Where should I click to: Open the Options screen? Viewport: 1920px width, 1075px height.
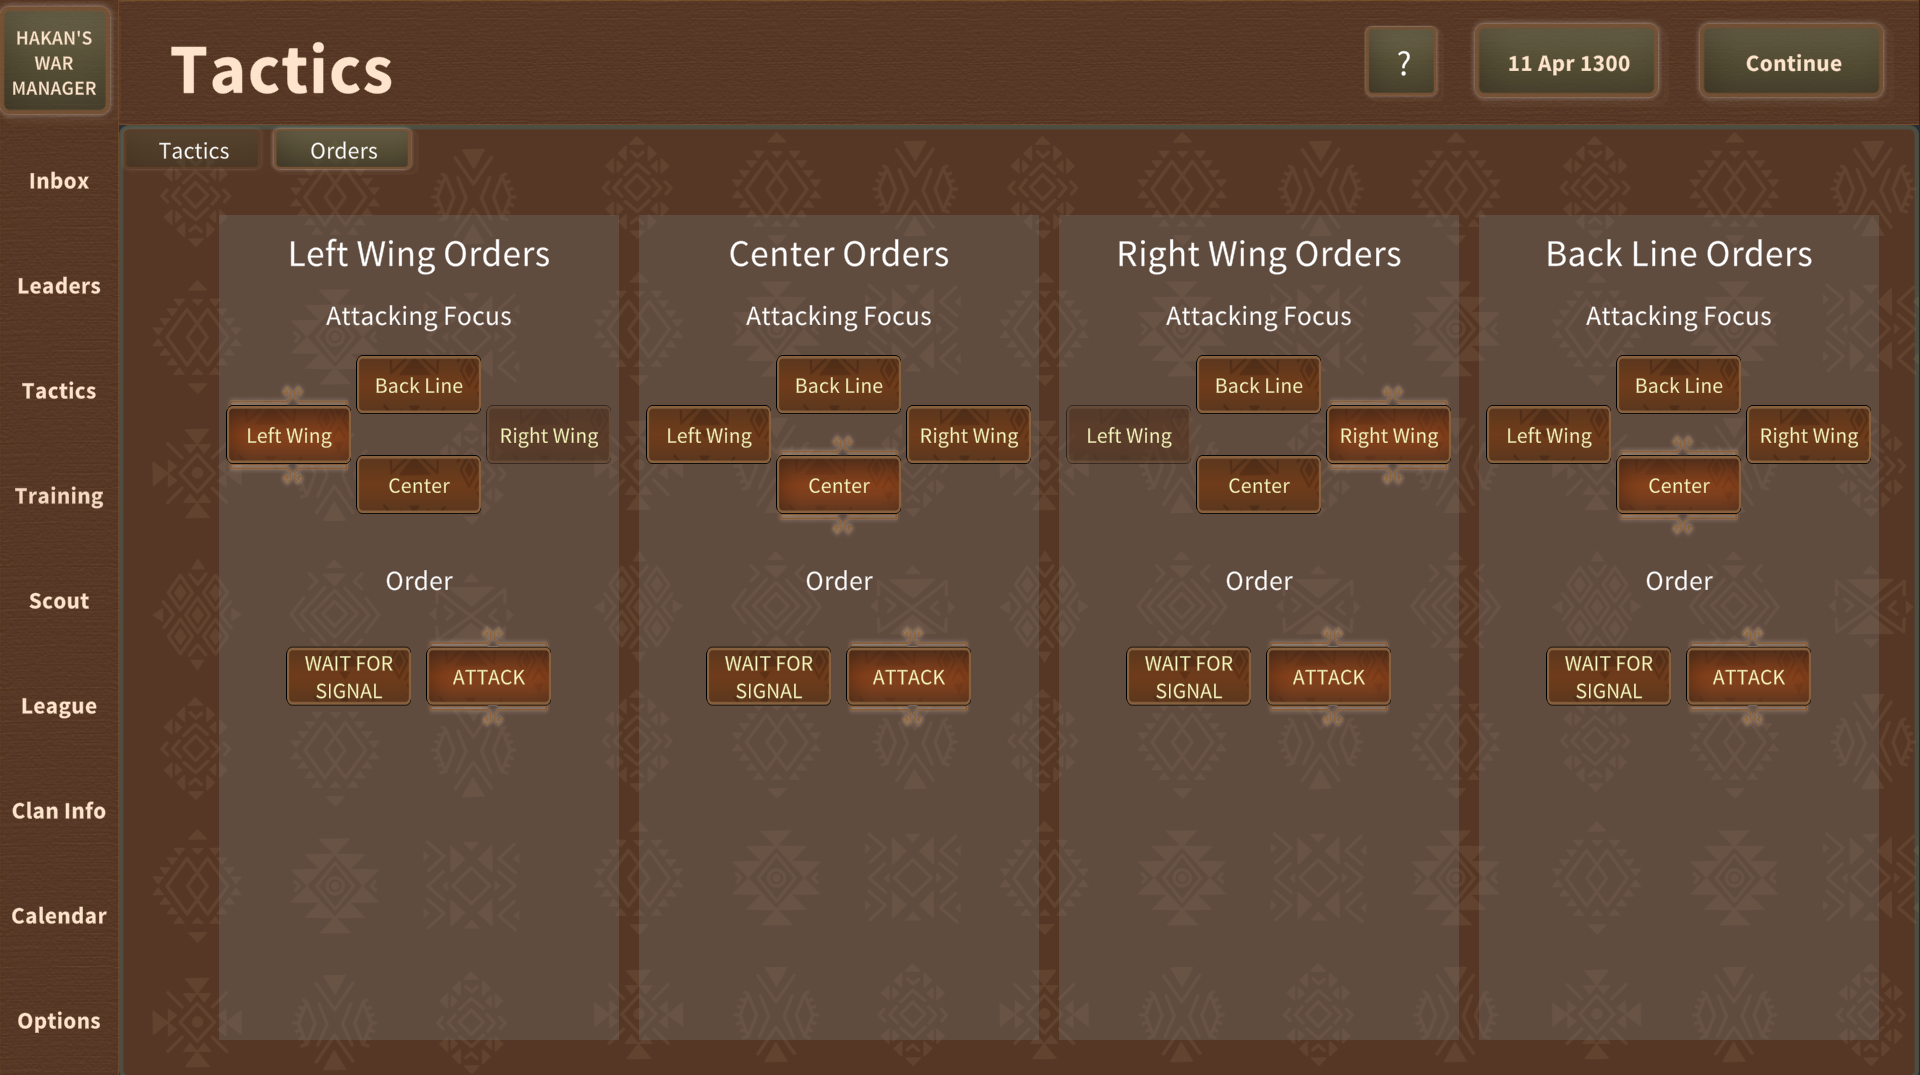tap(58, 1020)
